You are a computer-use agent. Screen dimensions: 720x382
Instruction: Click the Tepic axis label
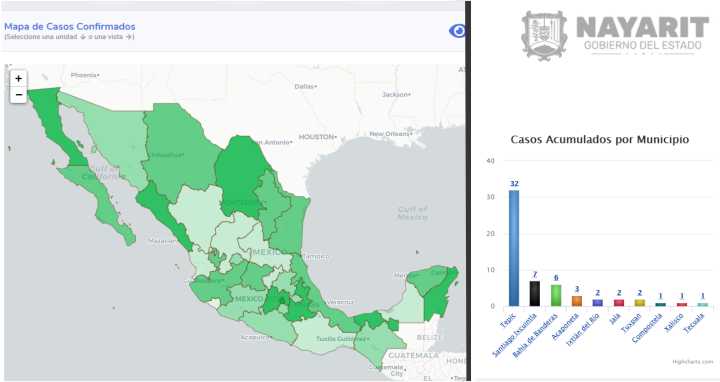(x=508, y=320)
